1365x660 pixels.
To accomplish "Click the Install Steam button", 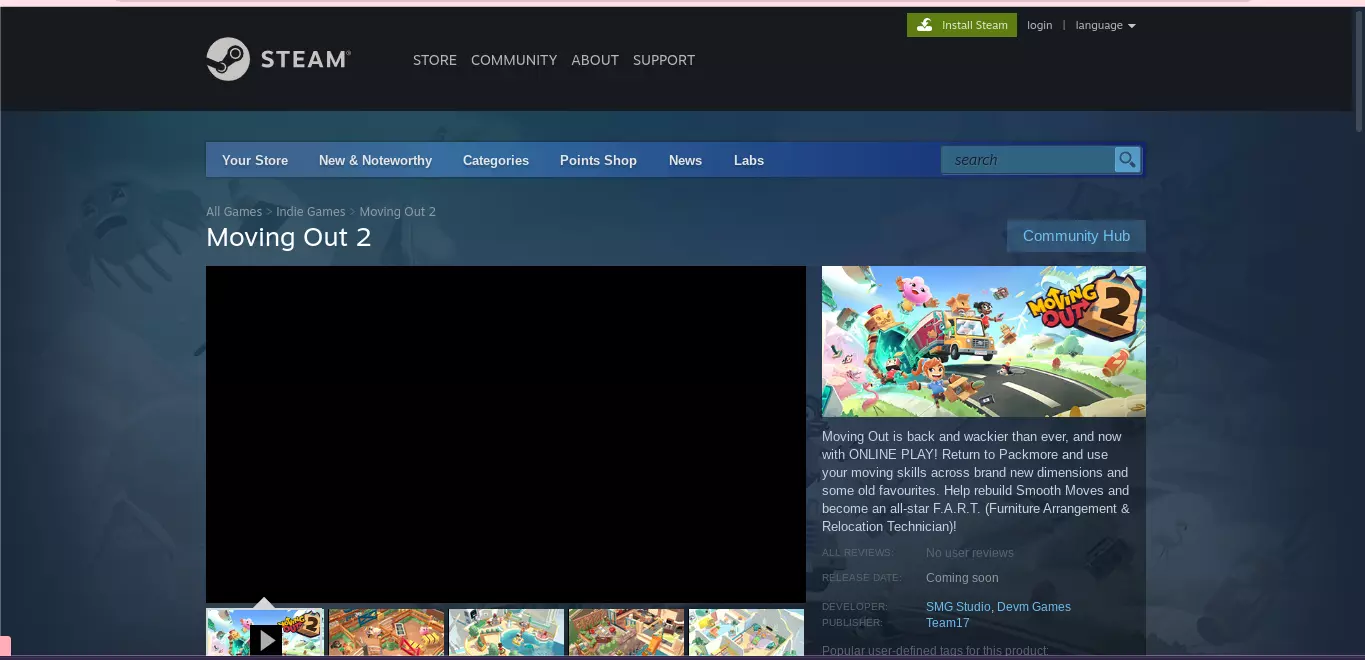I will pos(962,25).
